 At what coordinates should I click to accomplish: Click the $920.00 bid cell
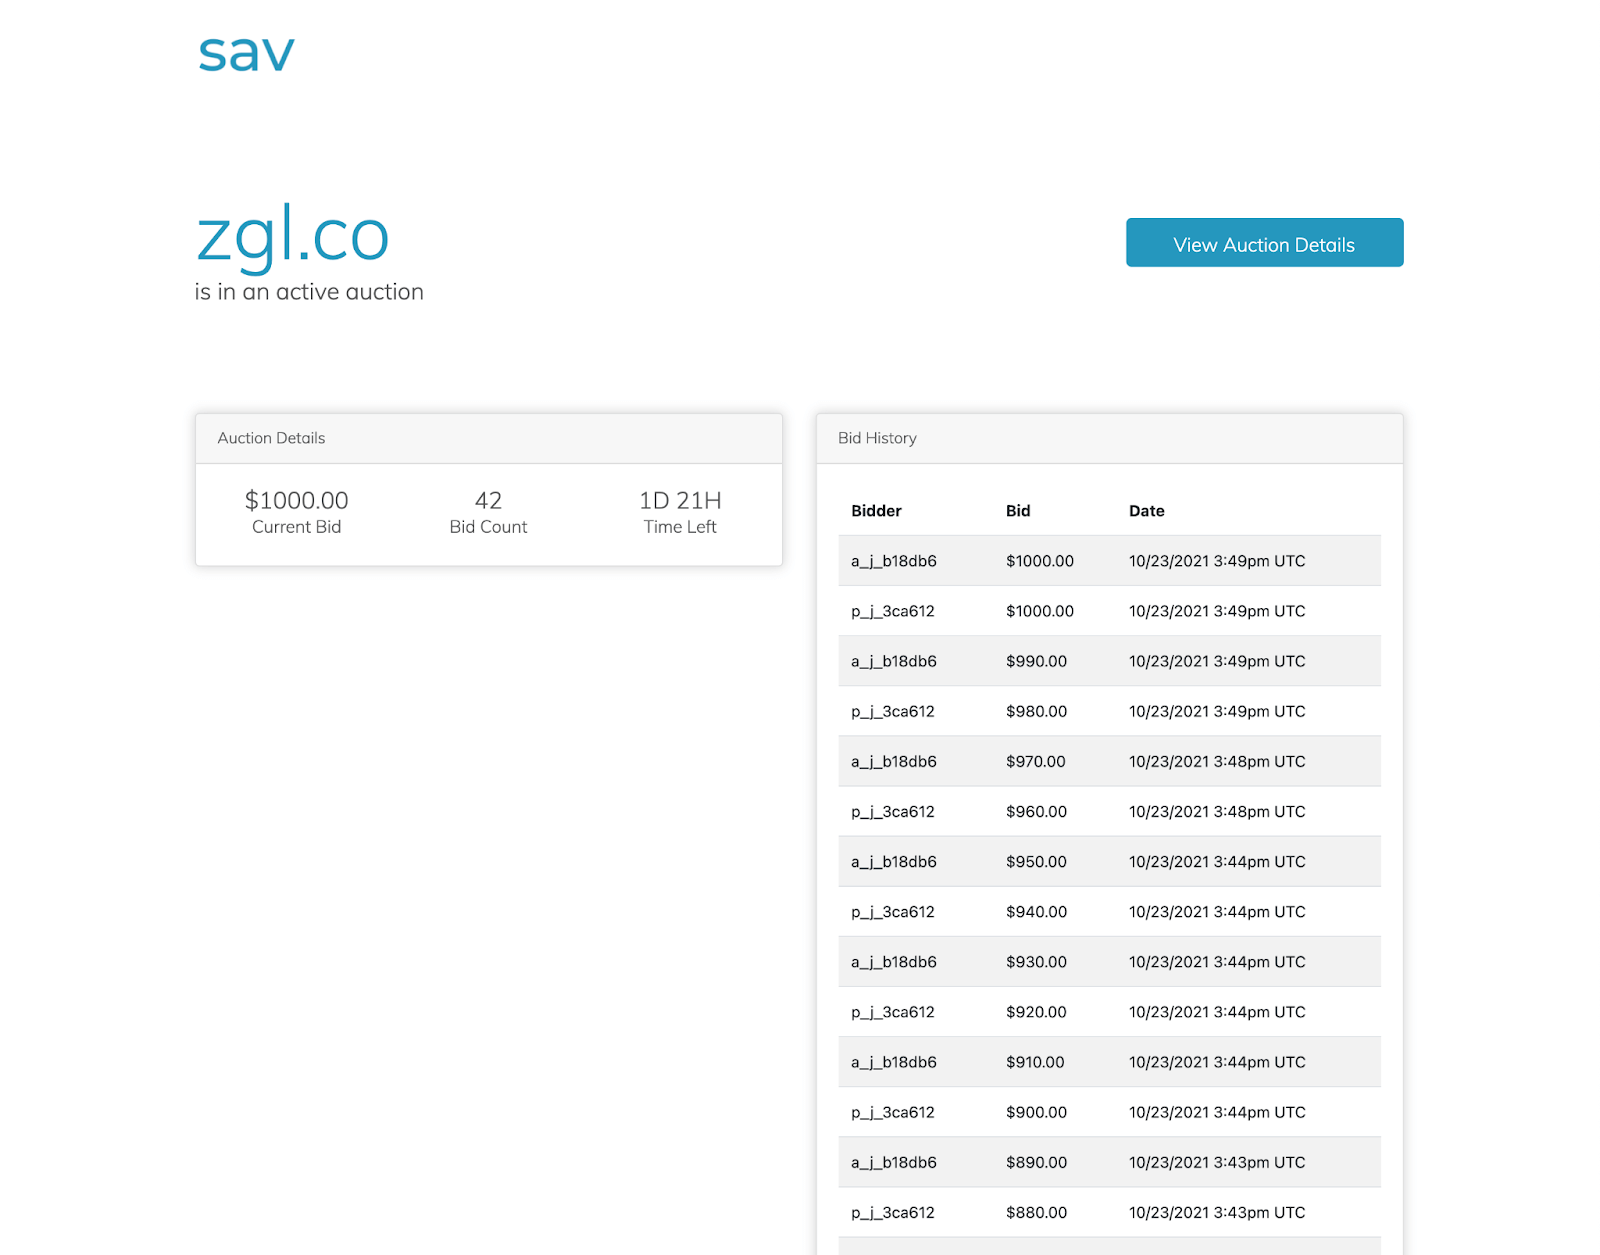click(x=1036, y=1012)
